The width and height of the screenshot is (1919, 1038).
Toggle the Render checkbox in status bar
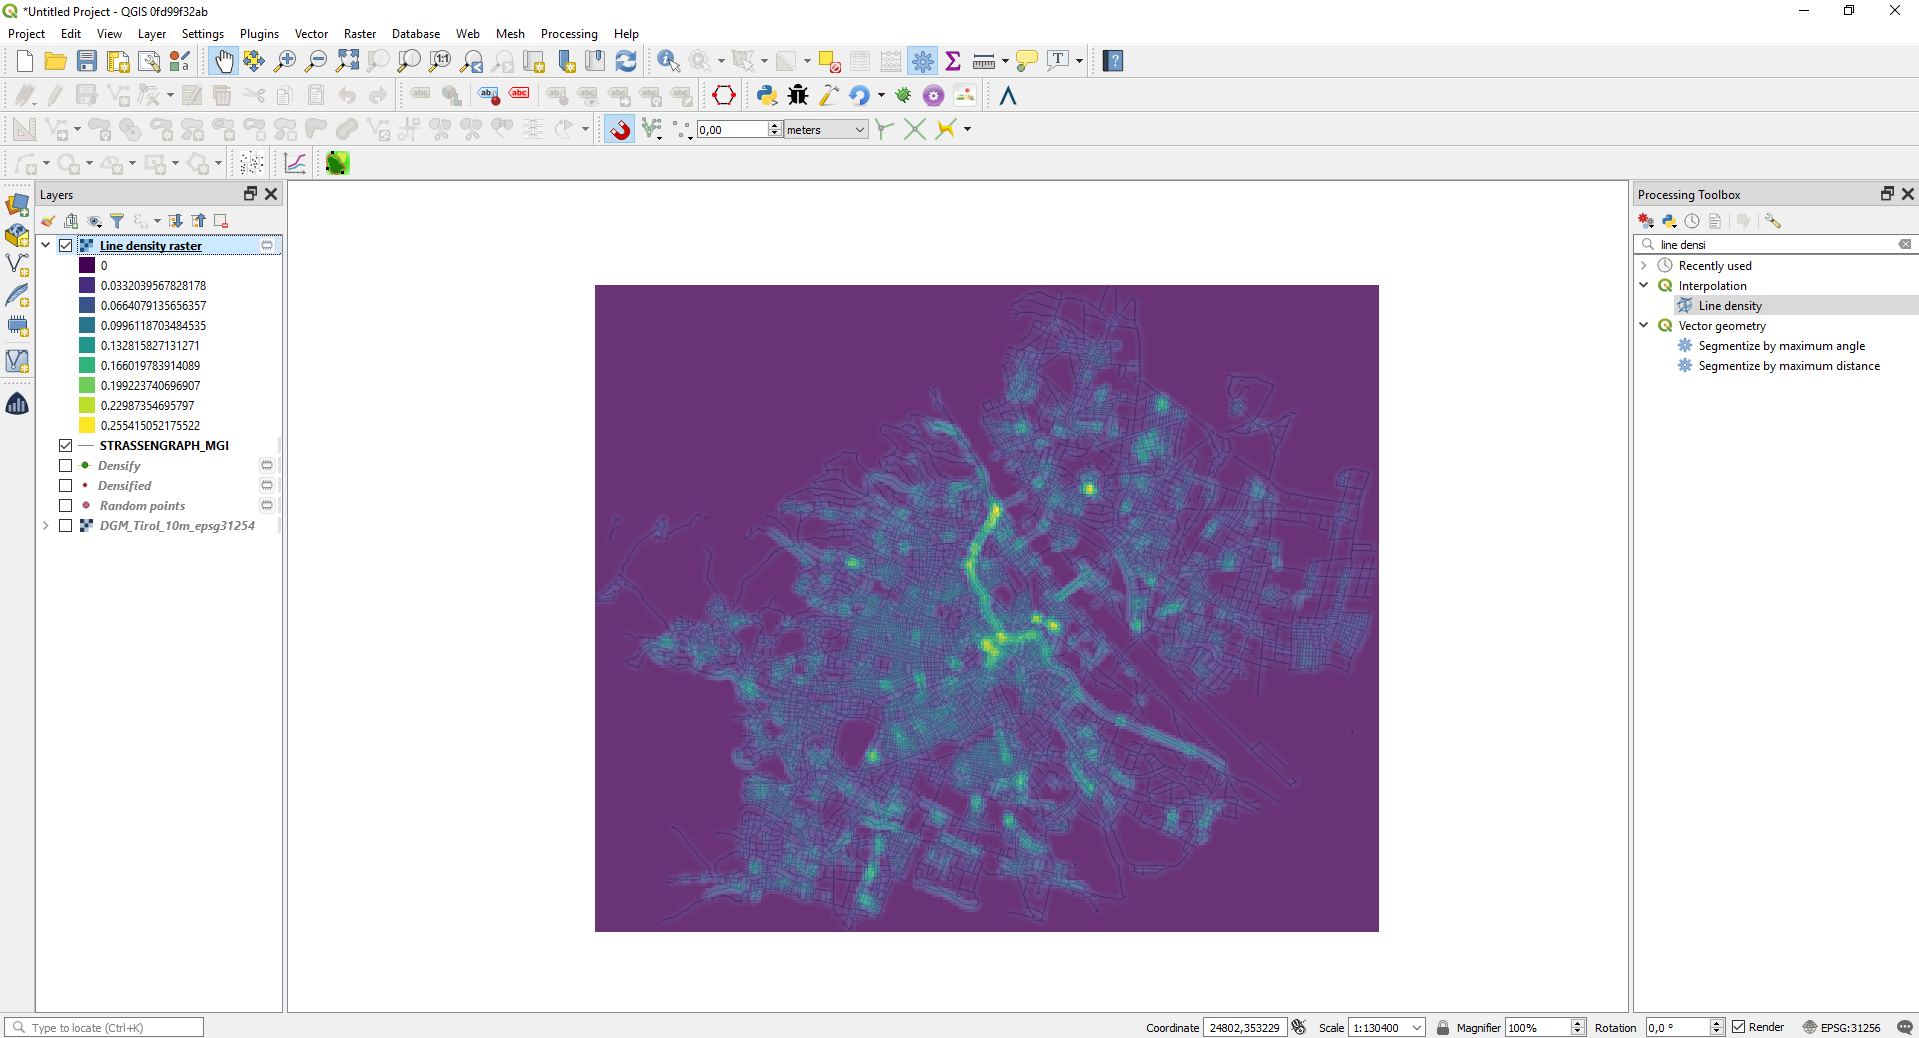(x=1739, y=1027)
